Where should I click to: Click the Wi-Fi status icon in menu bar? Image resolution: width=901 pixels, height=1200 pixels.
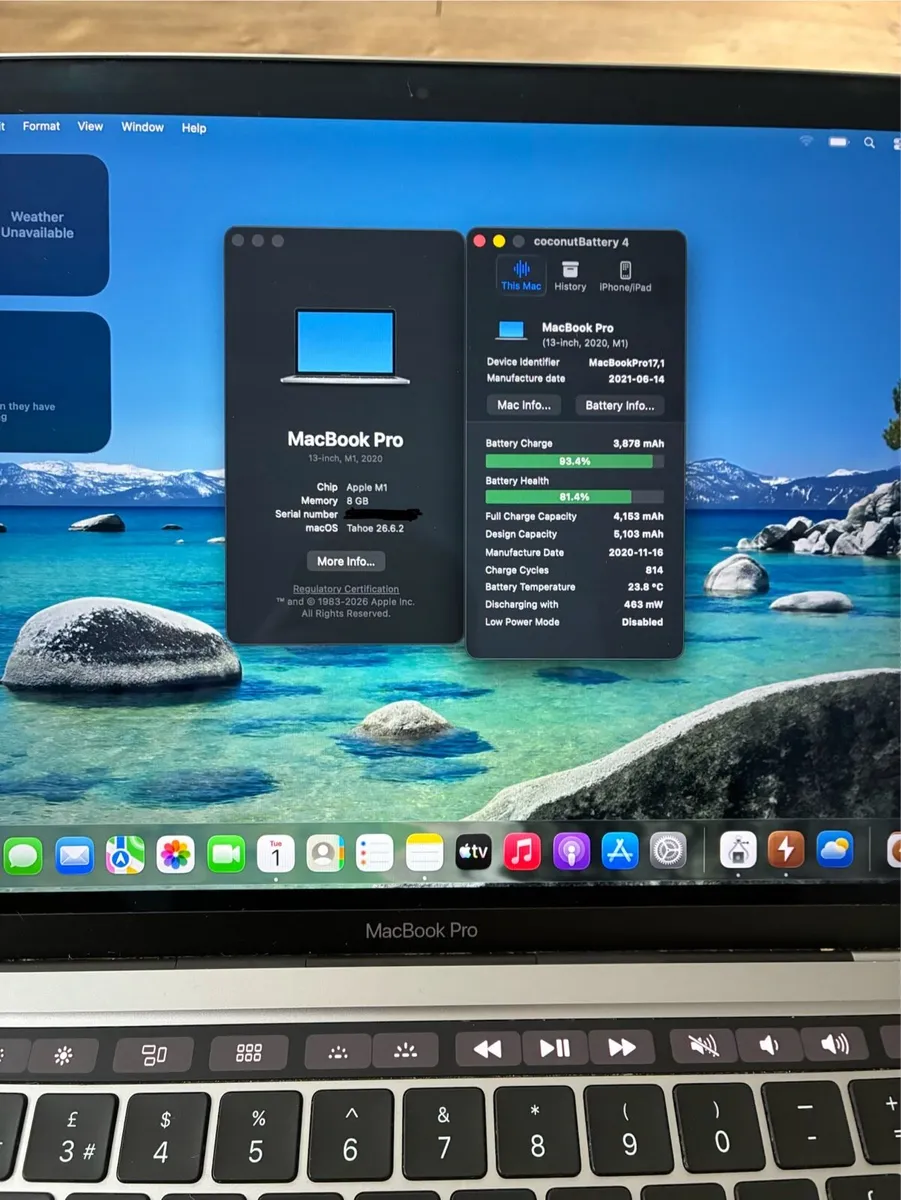pyautogui.click(x=806, y=141)
